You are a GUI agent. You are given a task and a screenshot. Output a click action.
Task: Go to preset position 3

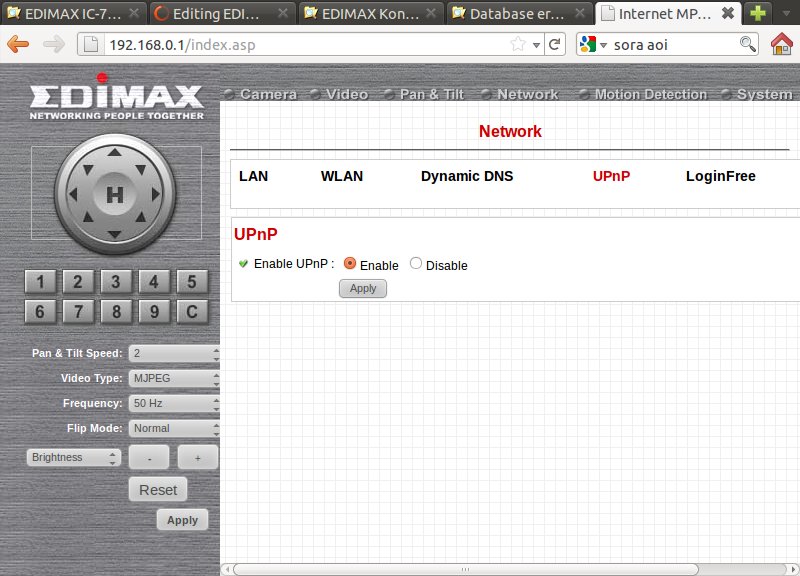116,282
